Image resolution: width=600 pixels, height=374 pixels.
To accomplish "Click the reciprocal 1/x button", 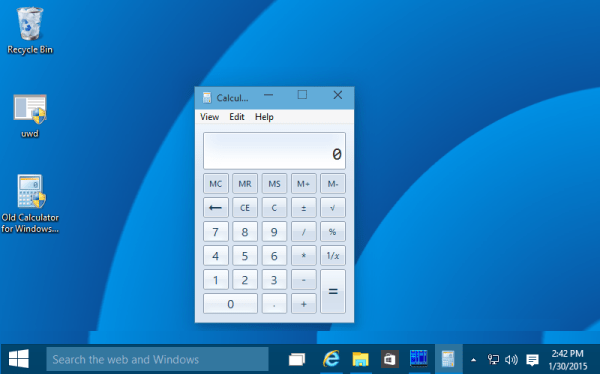I will 333,256.
